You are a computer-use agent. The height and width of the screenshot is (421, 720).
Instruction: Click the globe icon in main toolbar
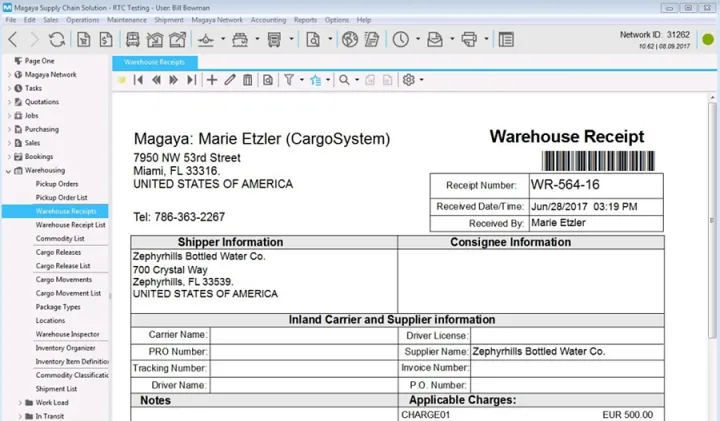(x=349, y=40)
